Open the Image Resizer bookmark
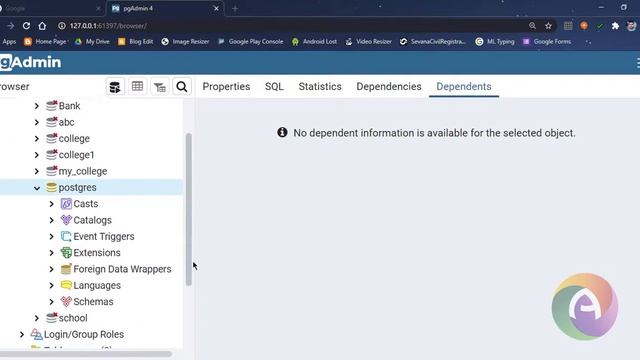The image size is (640, 360). click(185, 41)
